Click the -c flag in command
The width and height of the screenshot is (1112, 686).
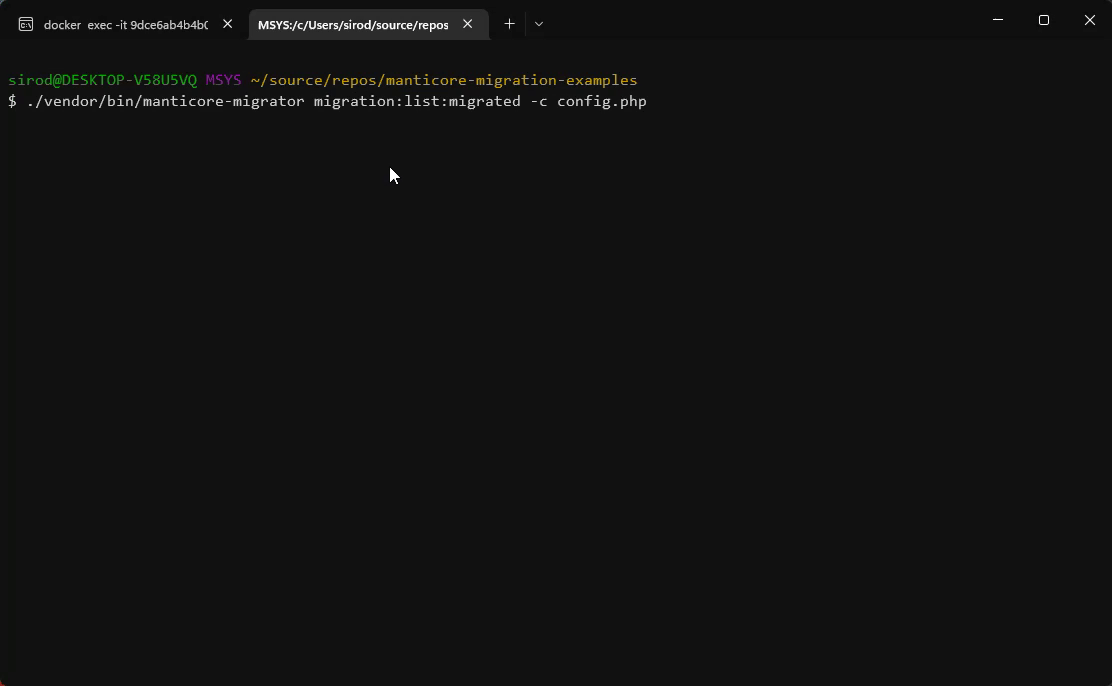pyautogui.click(x=539, y=101)
